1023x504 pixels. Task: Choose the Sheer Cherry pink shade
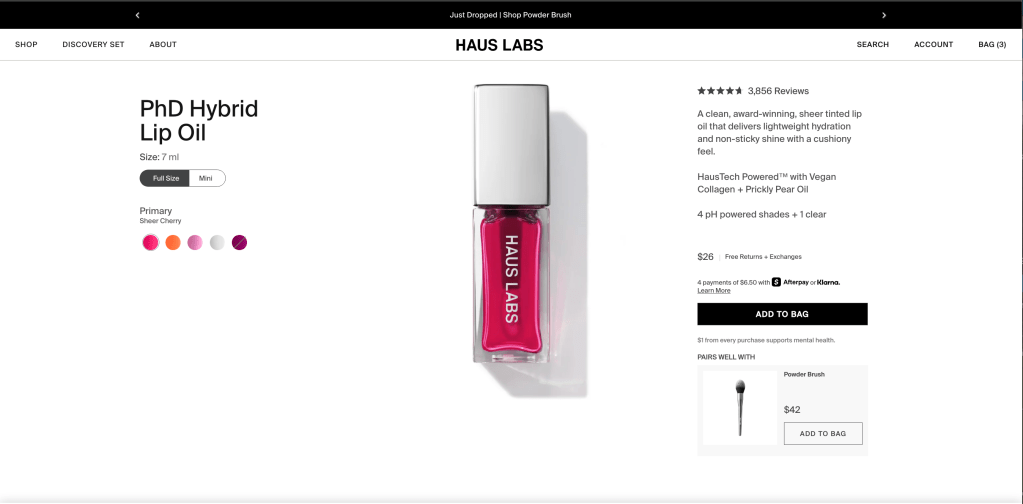[151, 243]
